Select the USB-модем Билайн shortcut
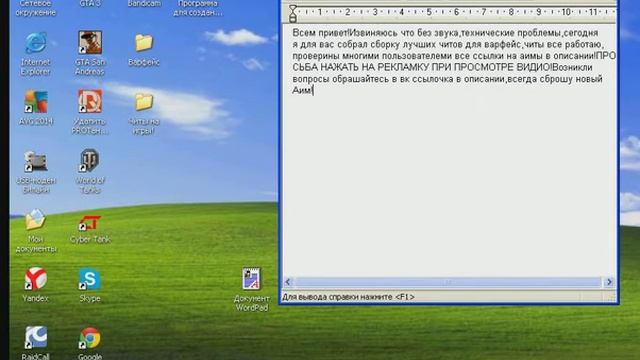The width and height of the screenshot is (640, 360). pos(36,161)
